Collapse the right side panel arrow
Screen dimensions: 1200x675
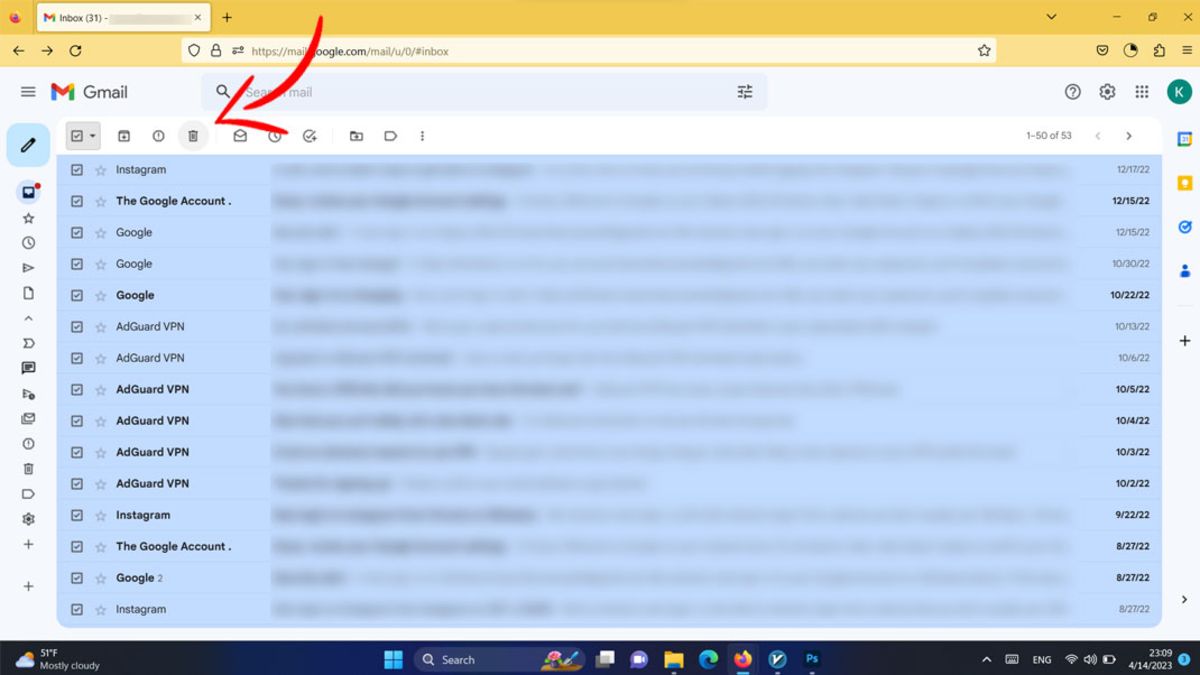coord(1185,600)
